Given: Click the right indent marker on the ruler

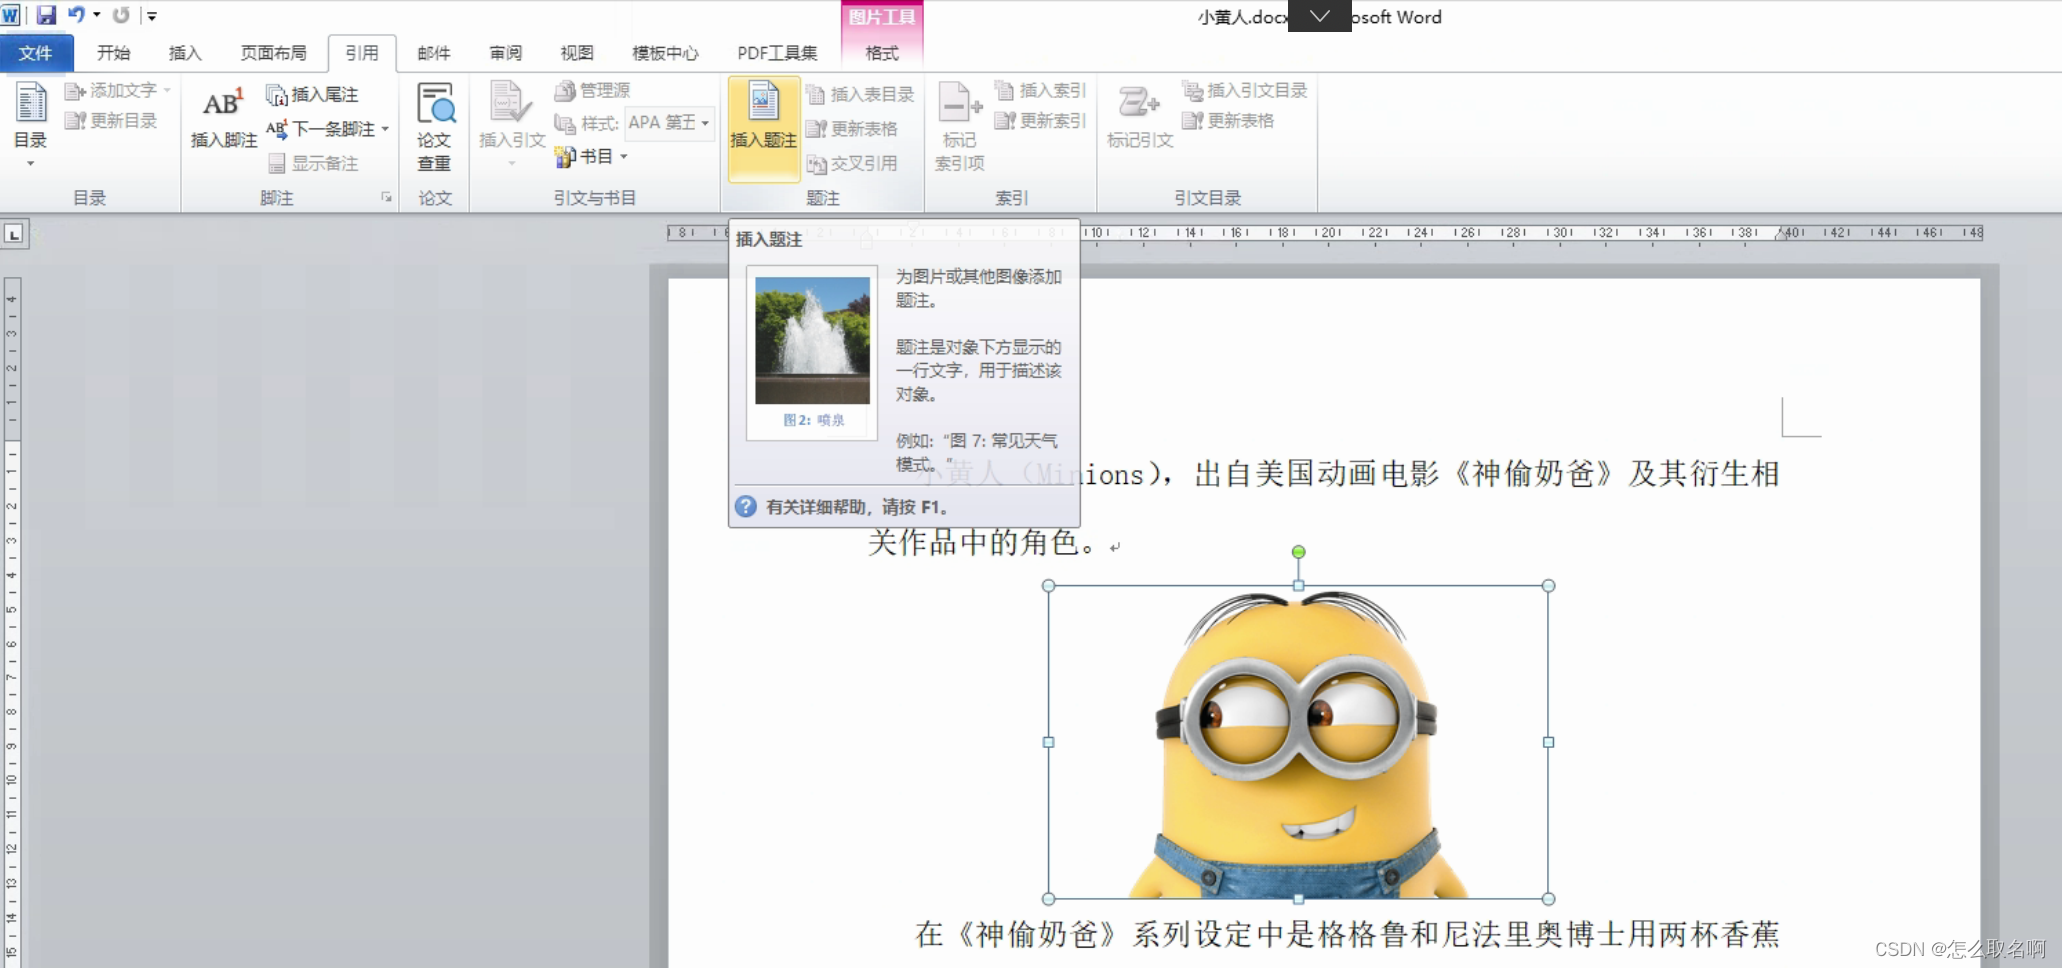Looking at the screenshot, I should point(1782,234).
